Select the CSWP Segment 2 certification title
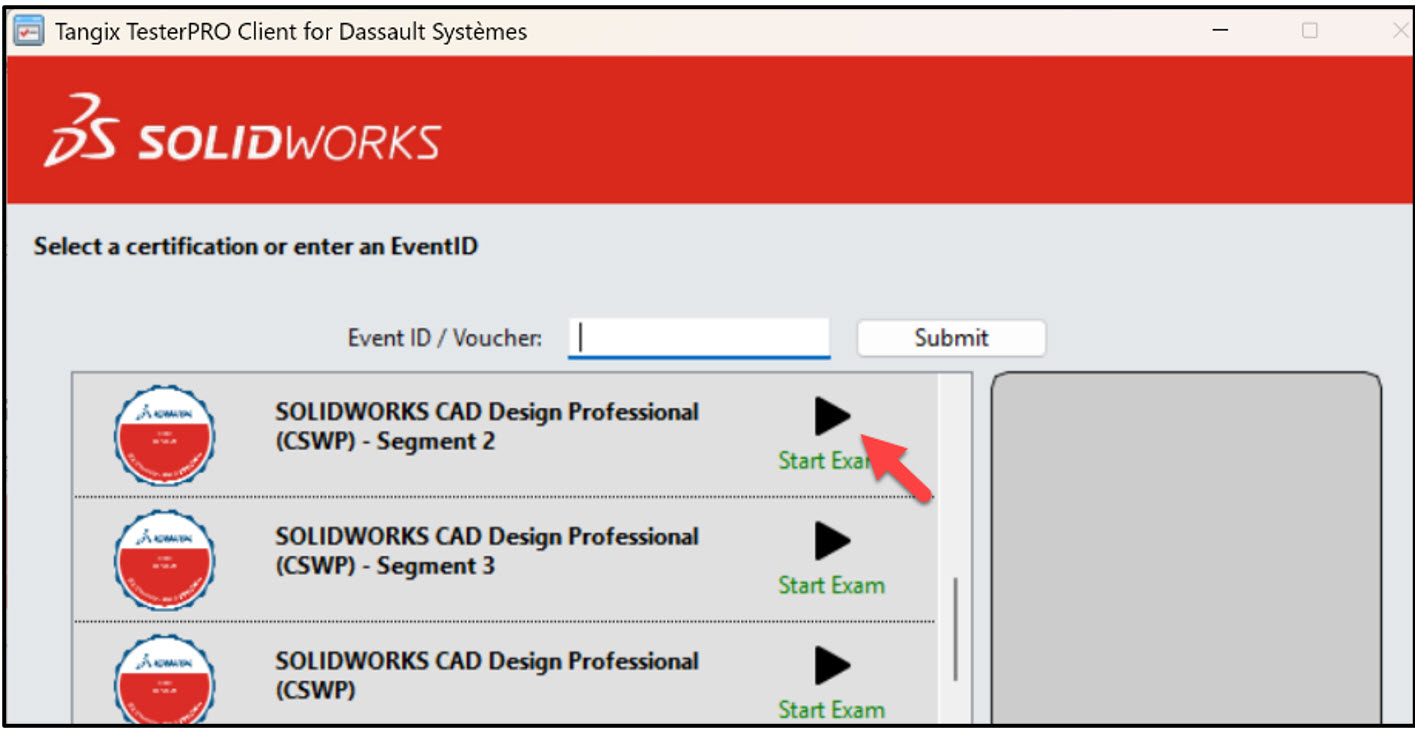 (487, 426)
